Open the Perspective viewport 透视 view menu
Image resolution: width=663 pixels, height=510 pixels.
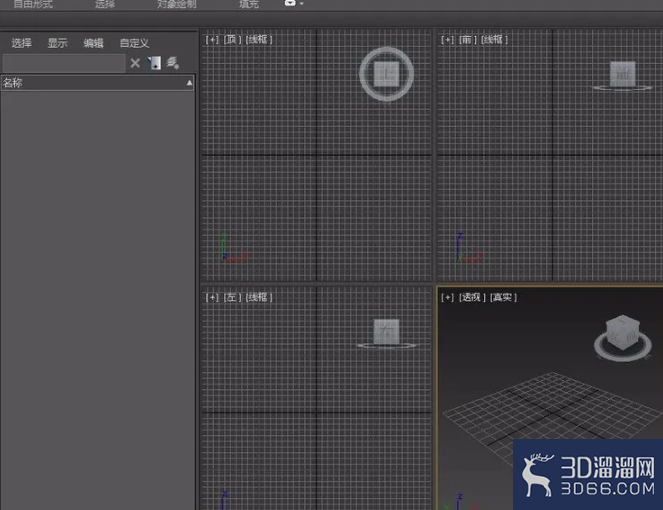[x=471, y=297]
